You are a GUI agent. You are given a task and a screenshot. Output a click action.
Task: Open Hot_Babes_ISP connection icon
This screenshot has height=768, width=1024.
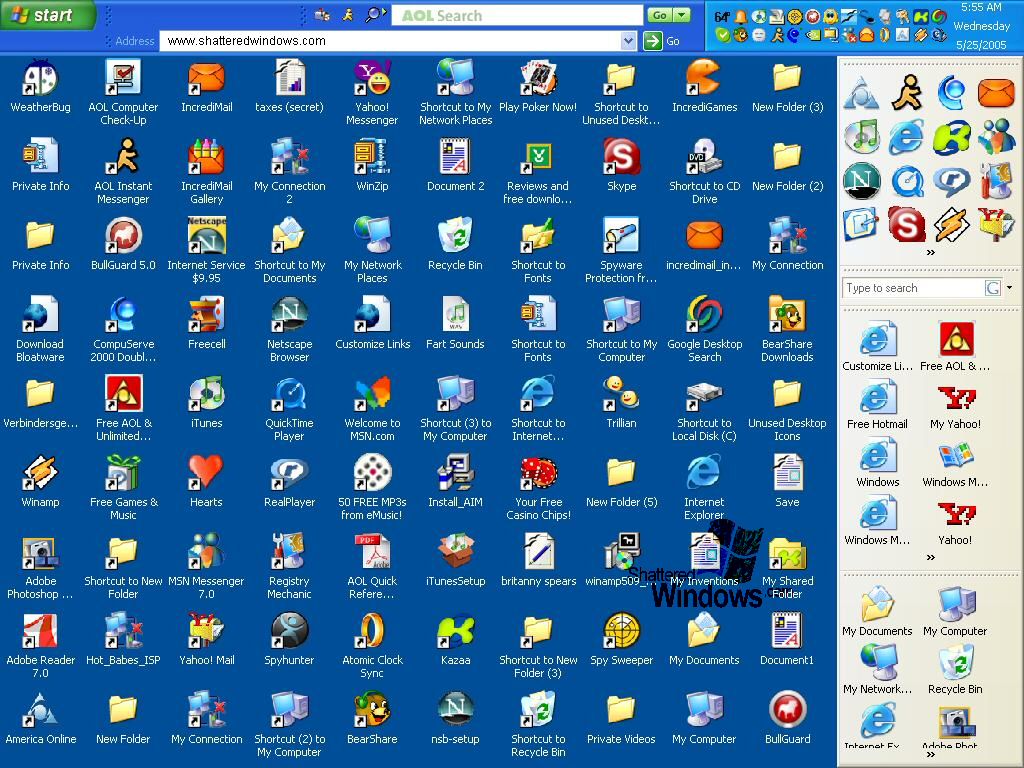[123, 639]
